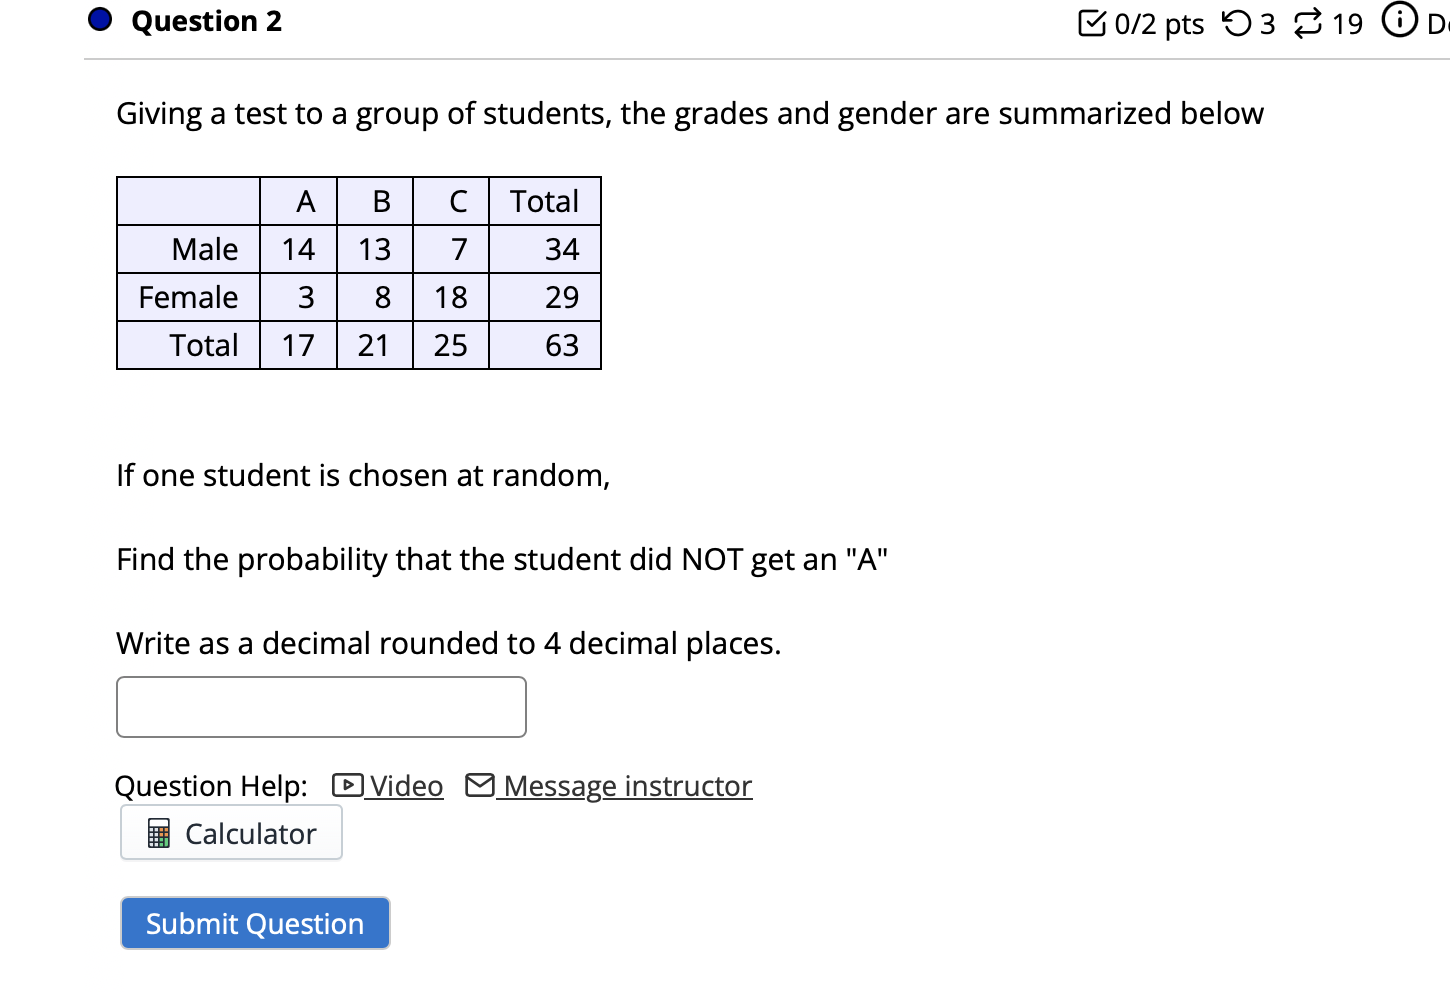
Task: Click the video play icon next to Video
Action: click(346, 786)
